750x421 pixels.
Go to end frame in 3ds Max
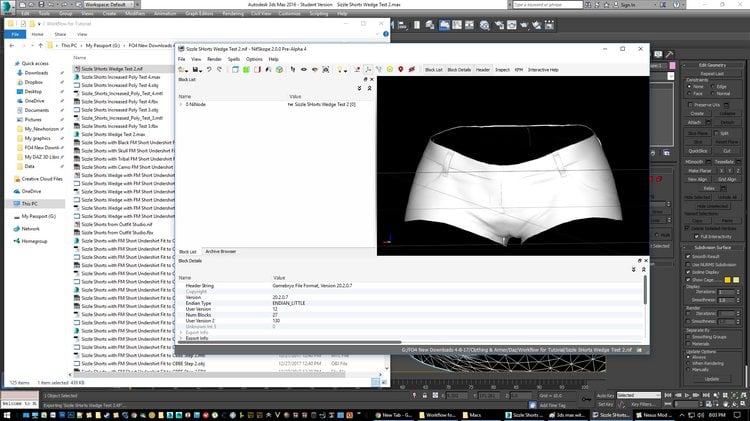point(706,396)
